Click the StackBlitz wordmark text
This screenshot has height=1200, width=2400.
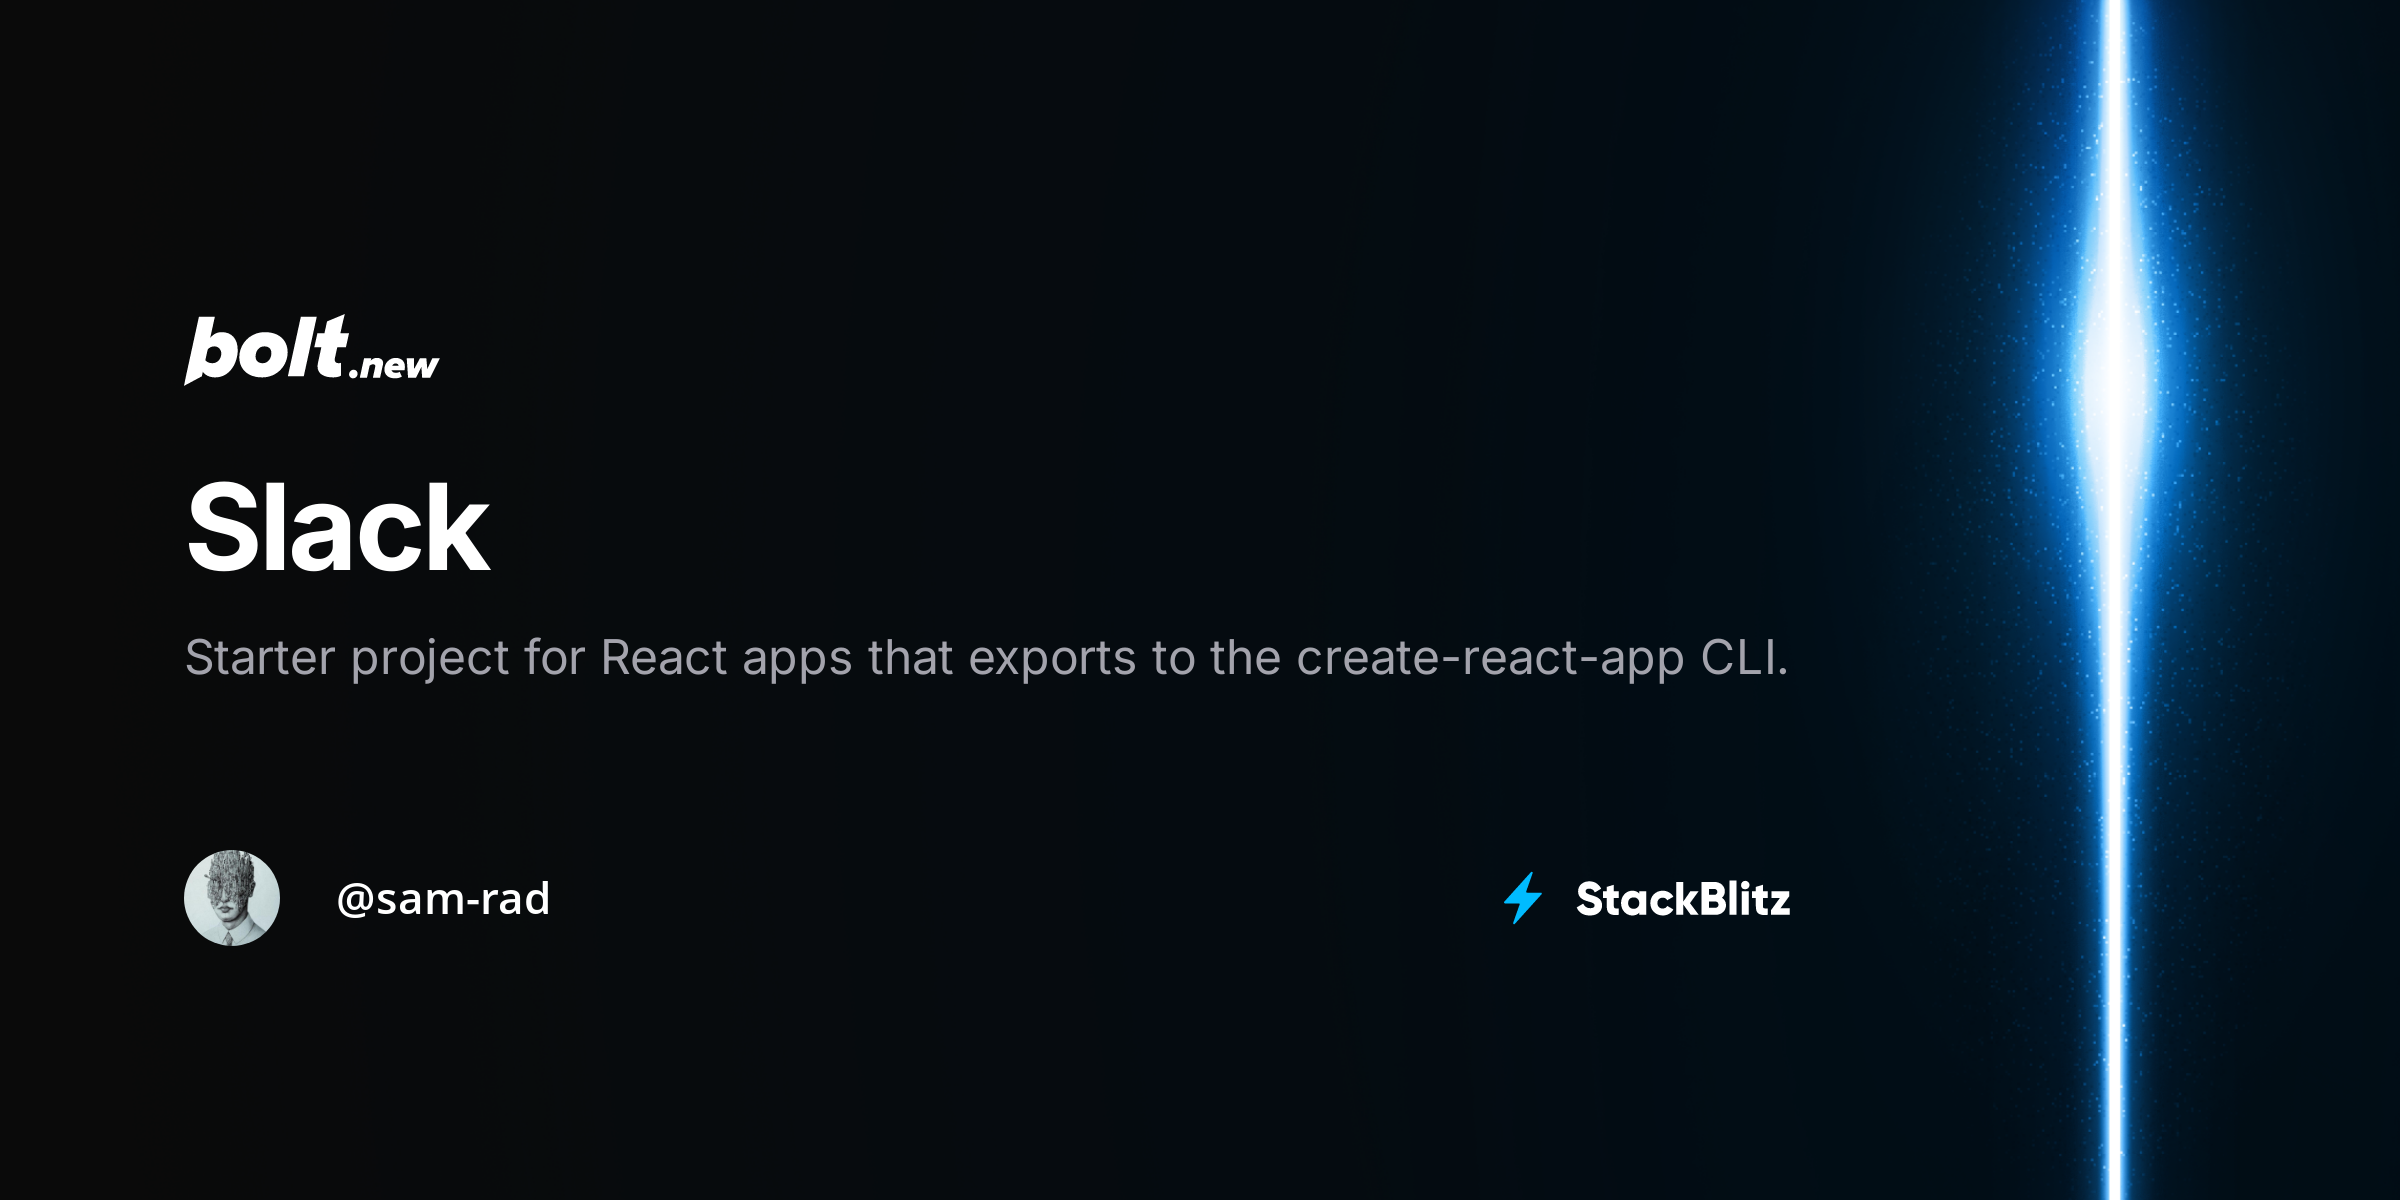pos(1683,899)
